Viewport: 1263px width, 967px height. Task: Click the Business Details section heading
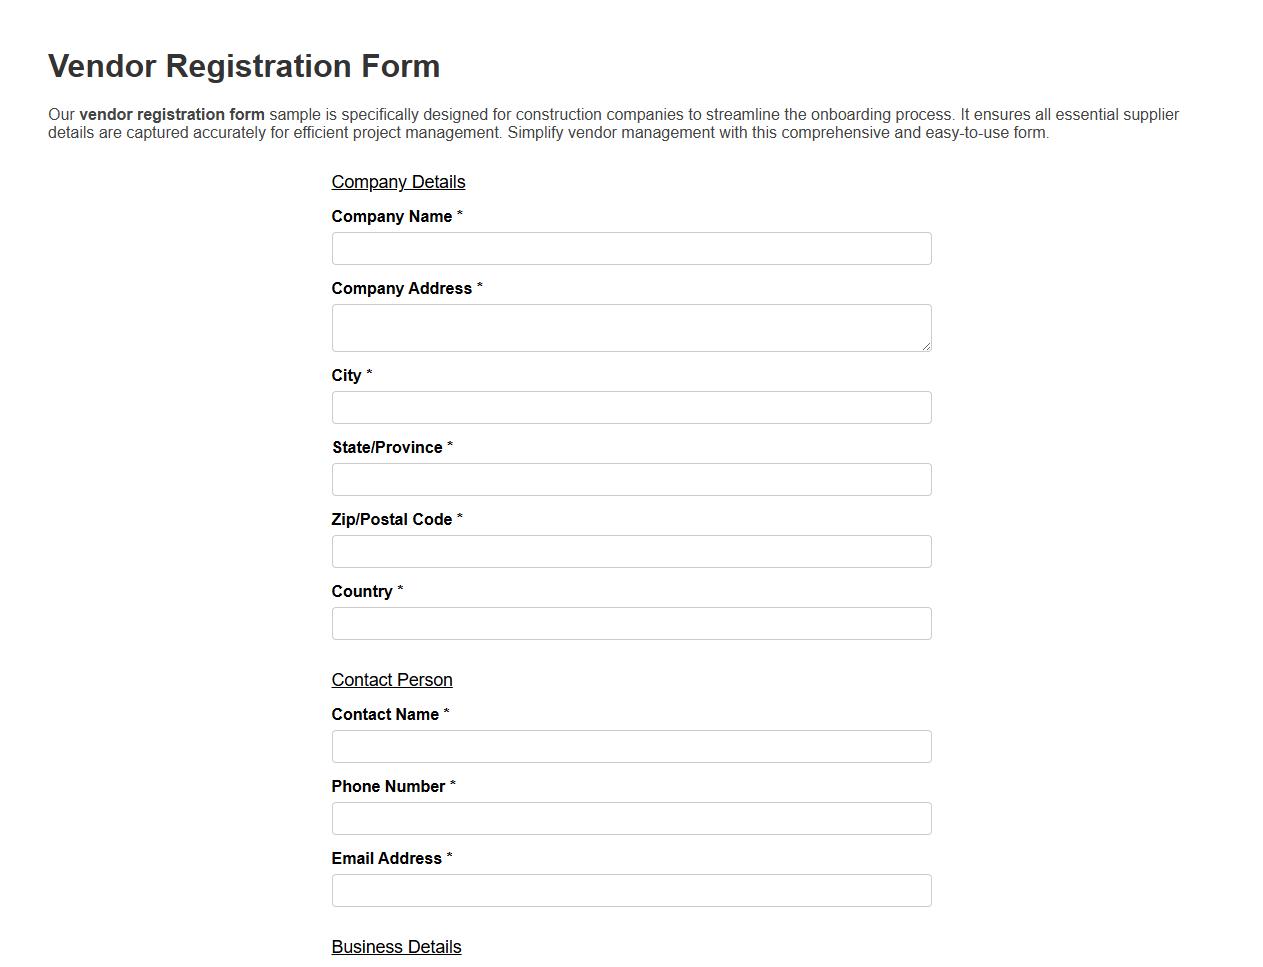pos(396,947)
